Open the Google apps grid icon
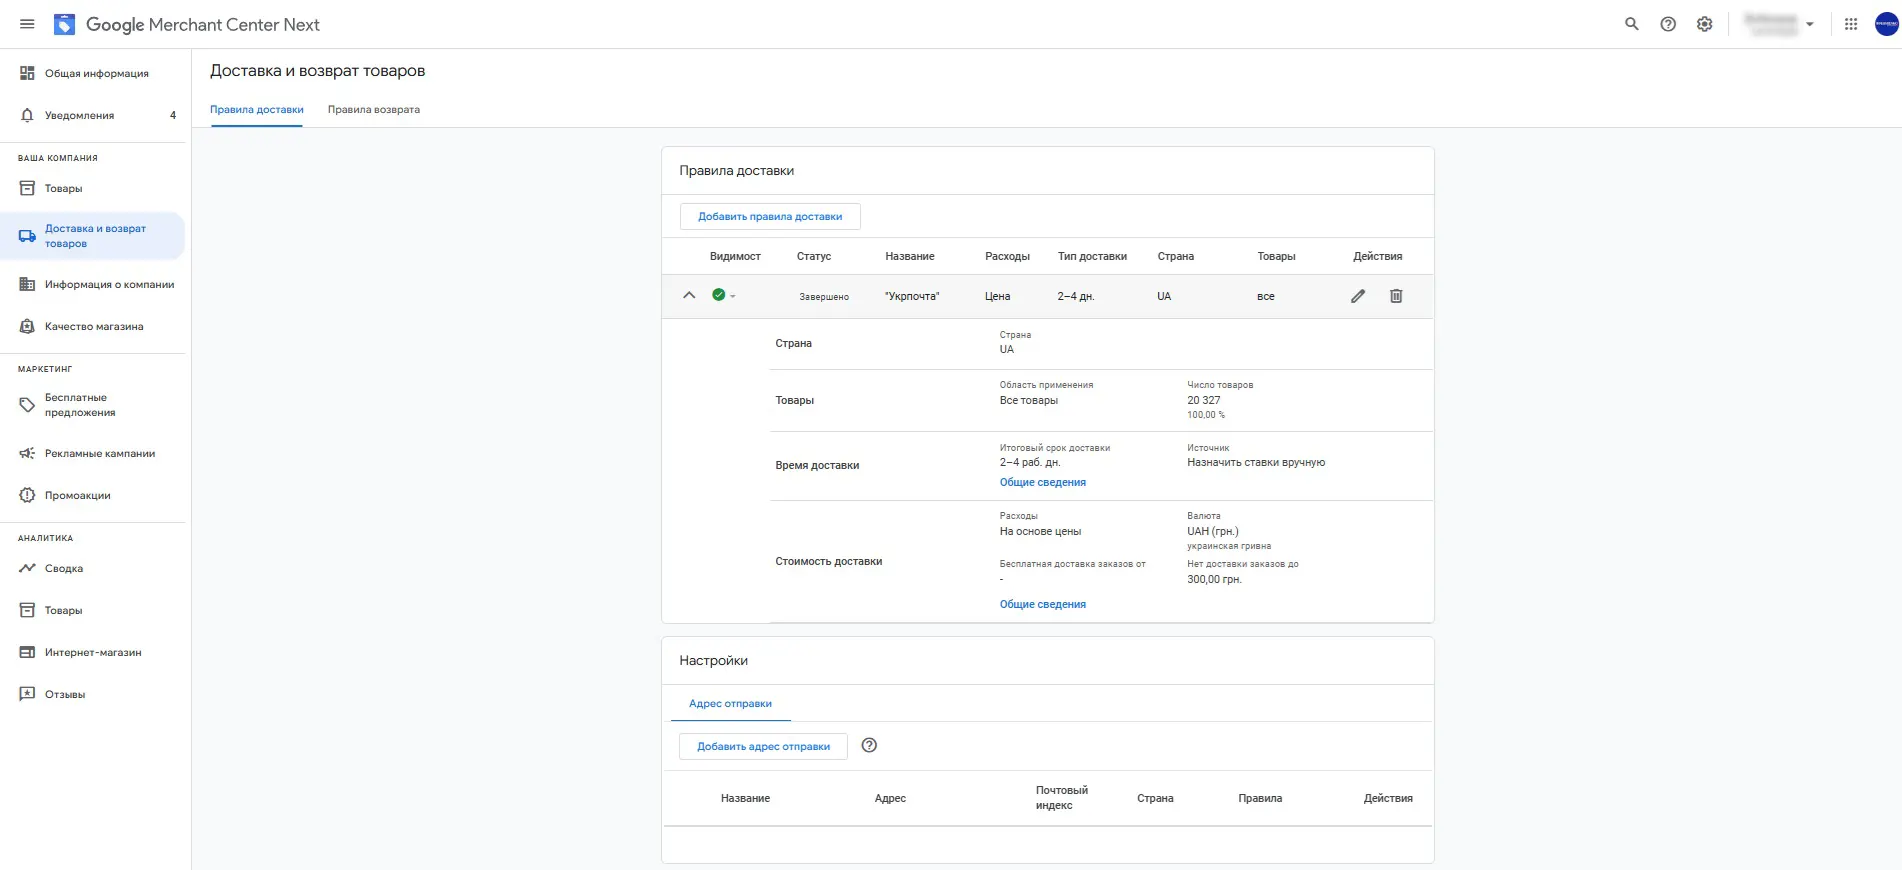1902x870 pixels. coord(1851,24)
